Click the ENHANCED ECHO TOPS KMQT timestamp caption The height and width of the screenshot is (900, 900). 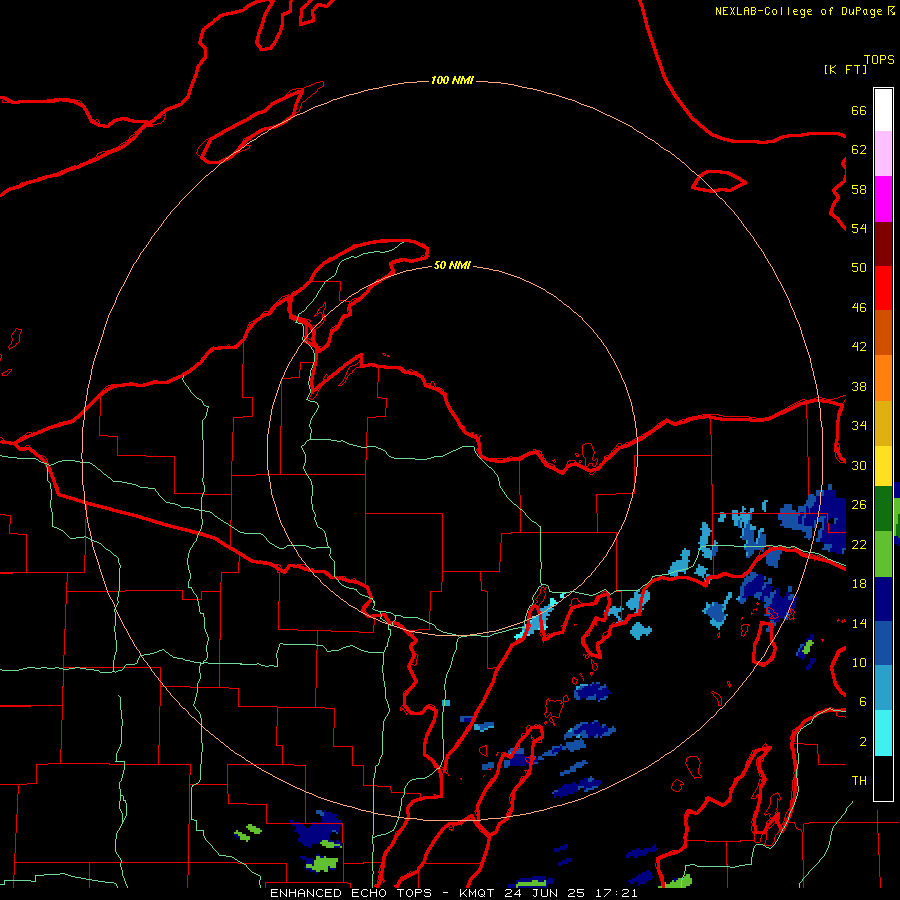[454, 893]
